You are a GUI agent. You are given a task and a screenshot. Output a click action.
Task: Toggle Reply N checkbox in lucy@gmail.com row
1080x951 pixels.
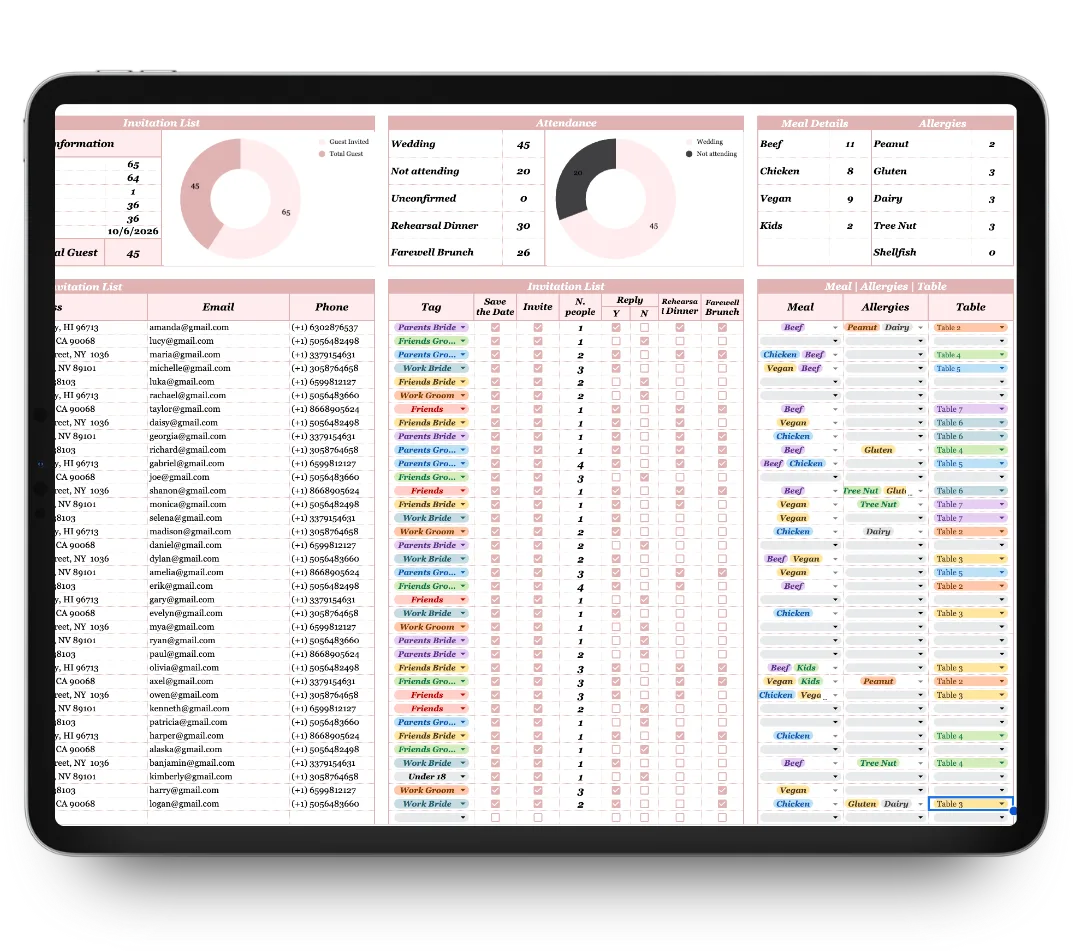tap(644, 341)
